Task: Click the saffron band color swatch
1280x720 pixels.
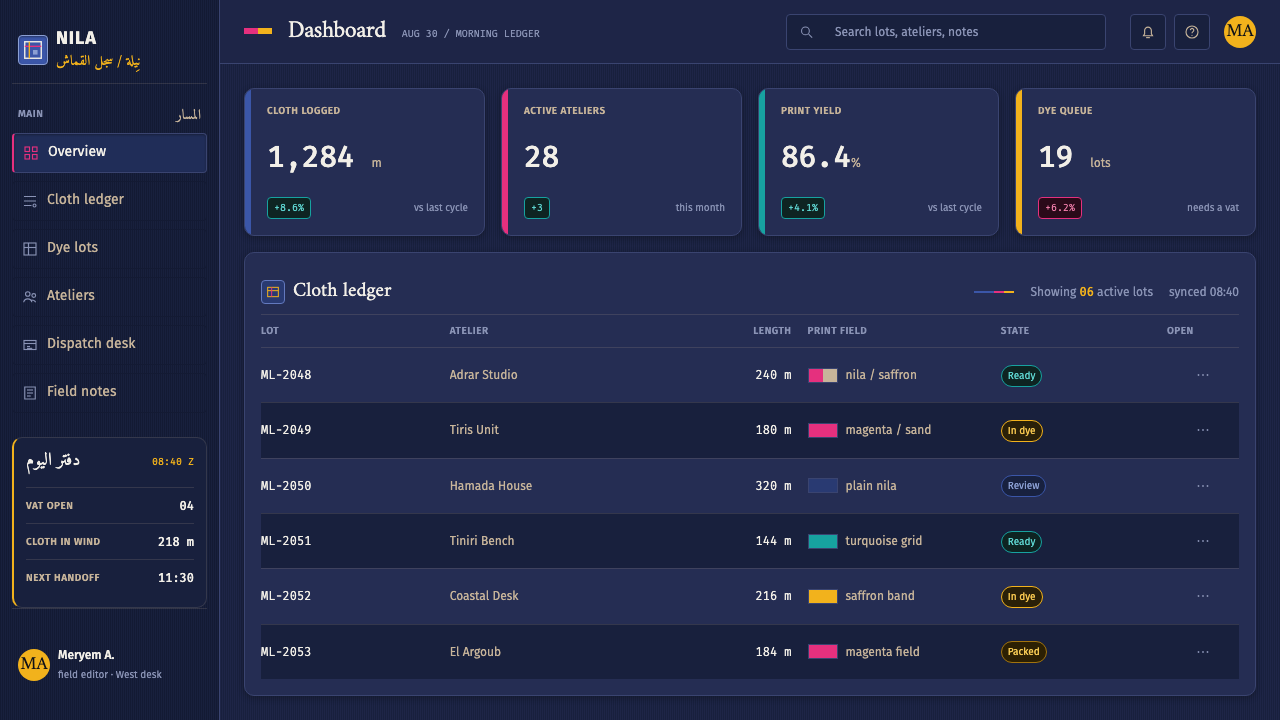Action: point(823,597)
